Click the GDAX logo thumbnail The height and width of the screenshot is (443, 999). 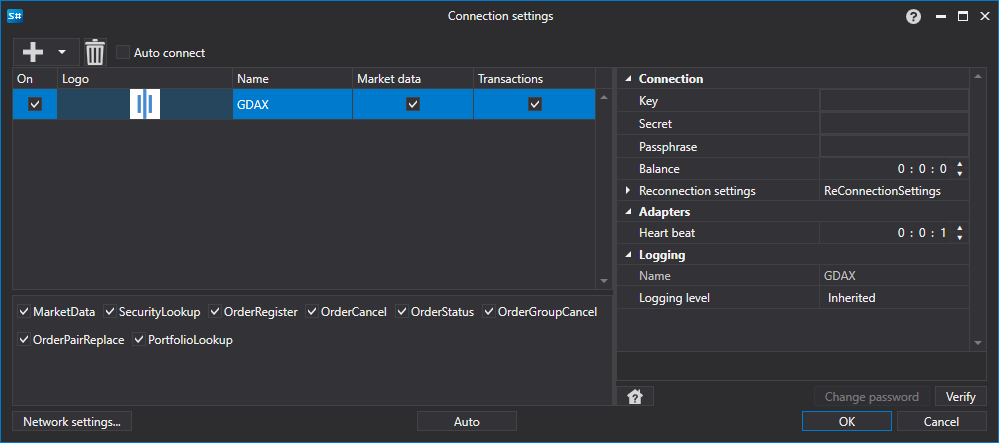click(145, 104)
